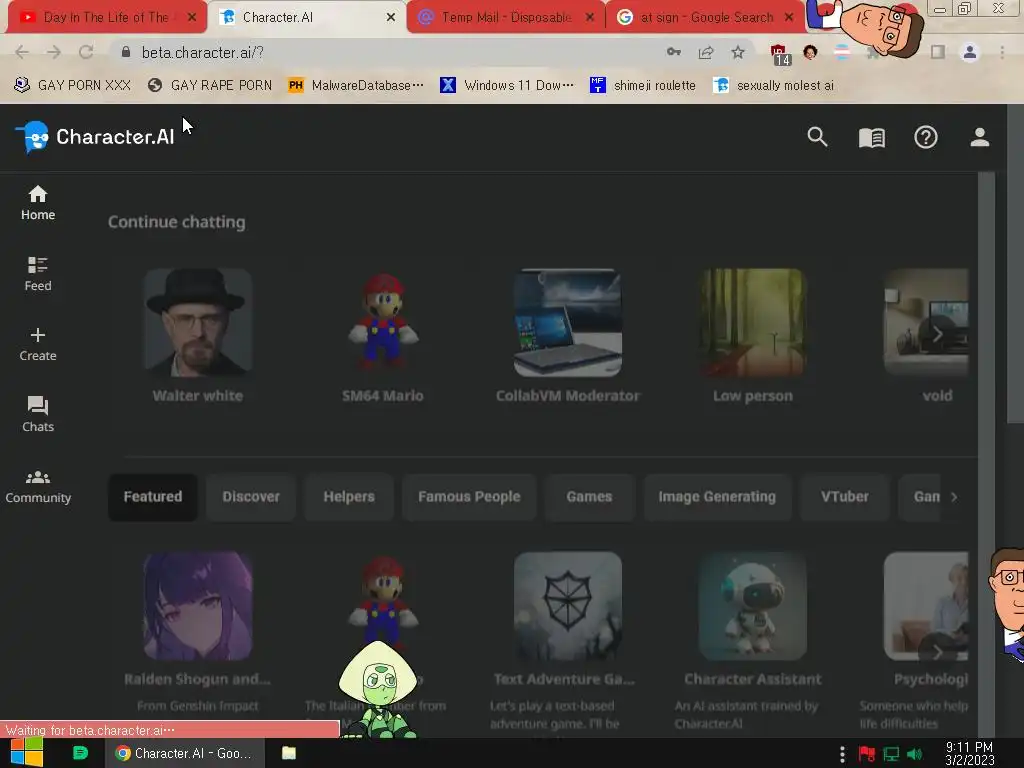The image size is (1024, 768).
Task: Open Community in the sidebar
Action: tap(38, 487)
